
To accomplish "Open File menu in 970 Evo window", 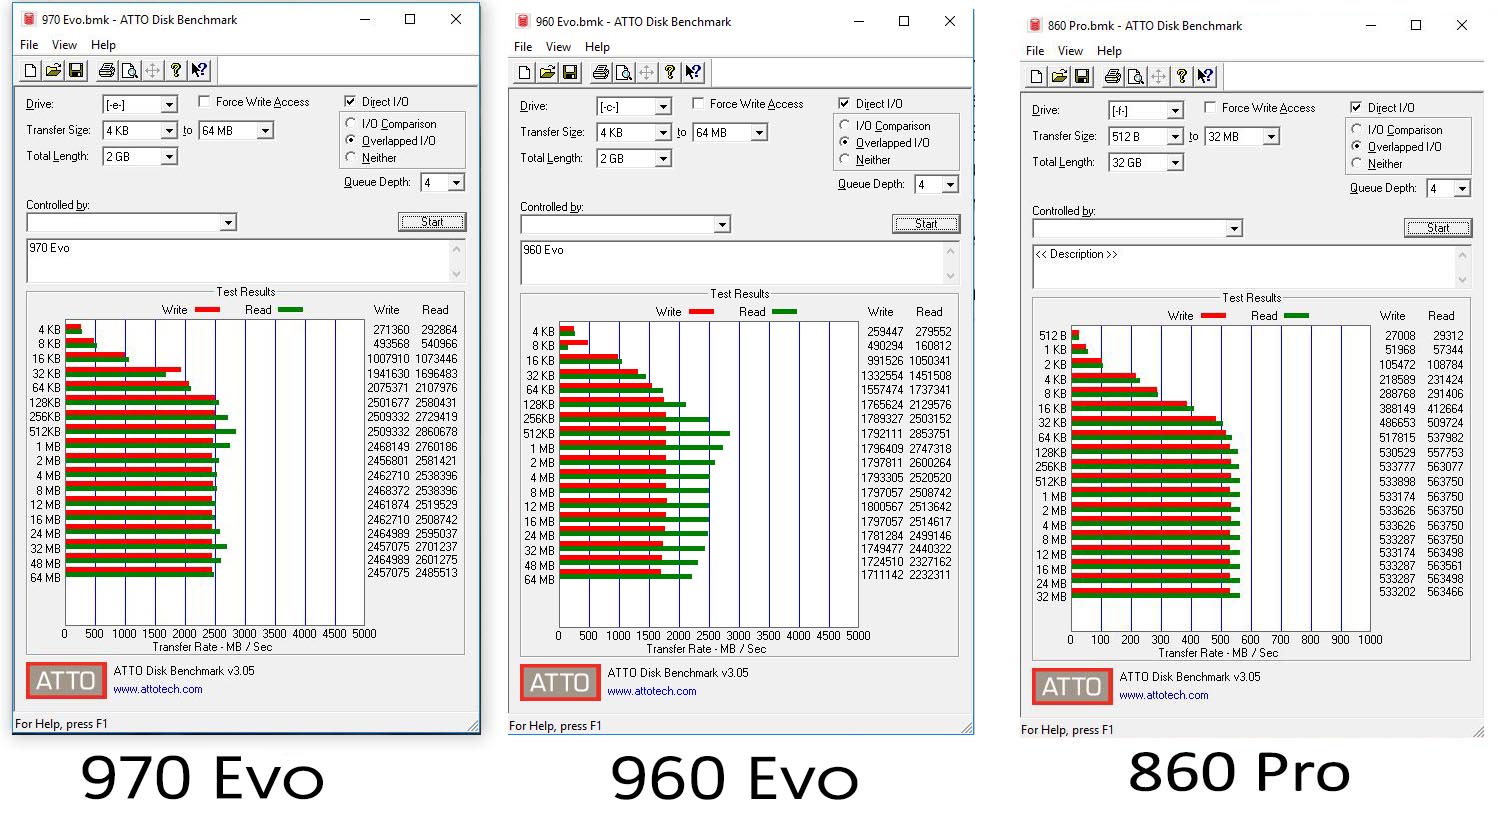I will pos(29,45).
